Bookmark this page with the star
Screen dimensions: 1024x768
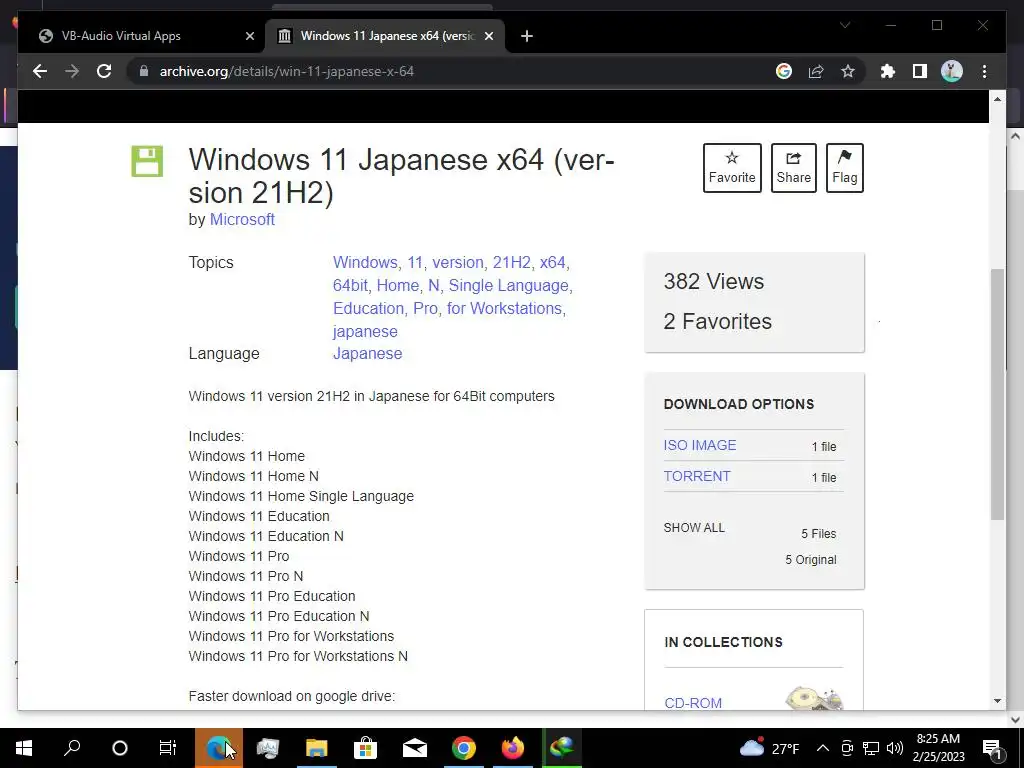848,71
